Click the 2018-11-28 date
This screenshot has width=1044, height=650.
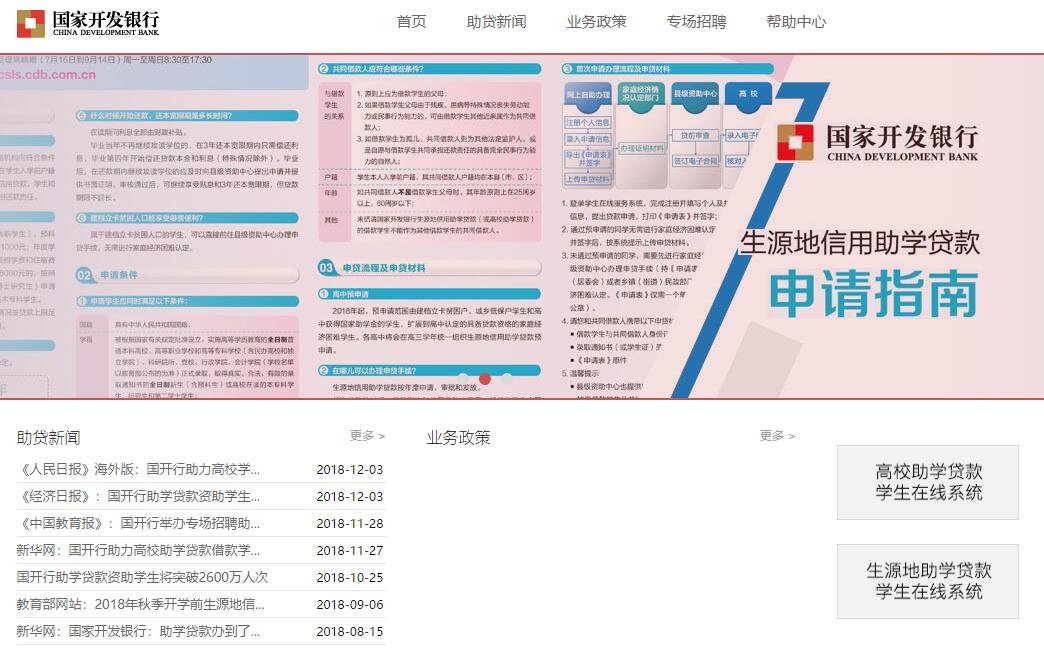pos(350,523)
